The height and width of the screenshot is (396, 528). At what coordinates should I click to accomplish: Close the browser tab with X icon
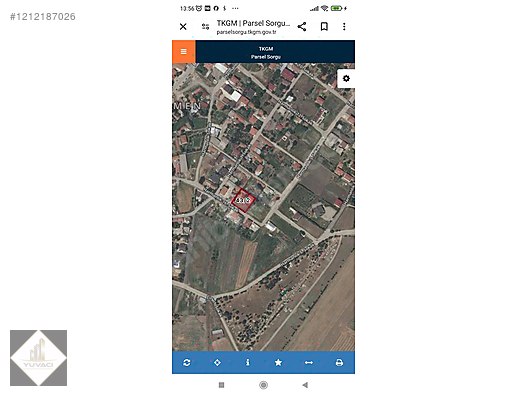[x=183, y=27]
